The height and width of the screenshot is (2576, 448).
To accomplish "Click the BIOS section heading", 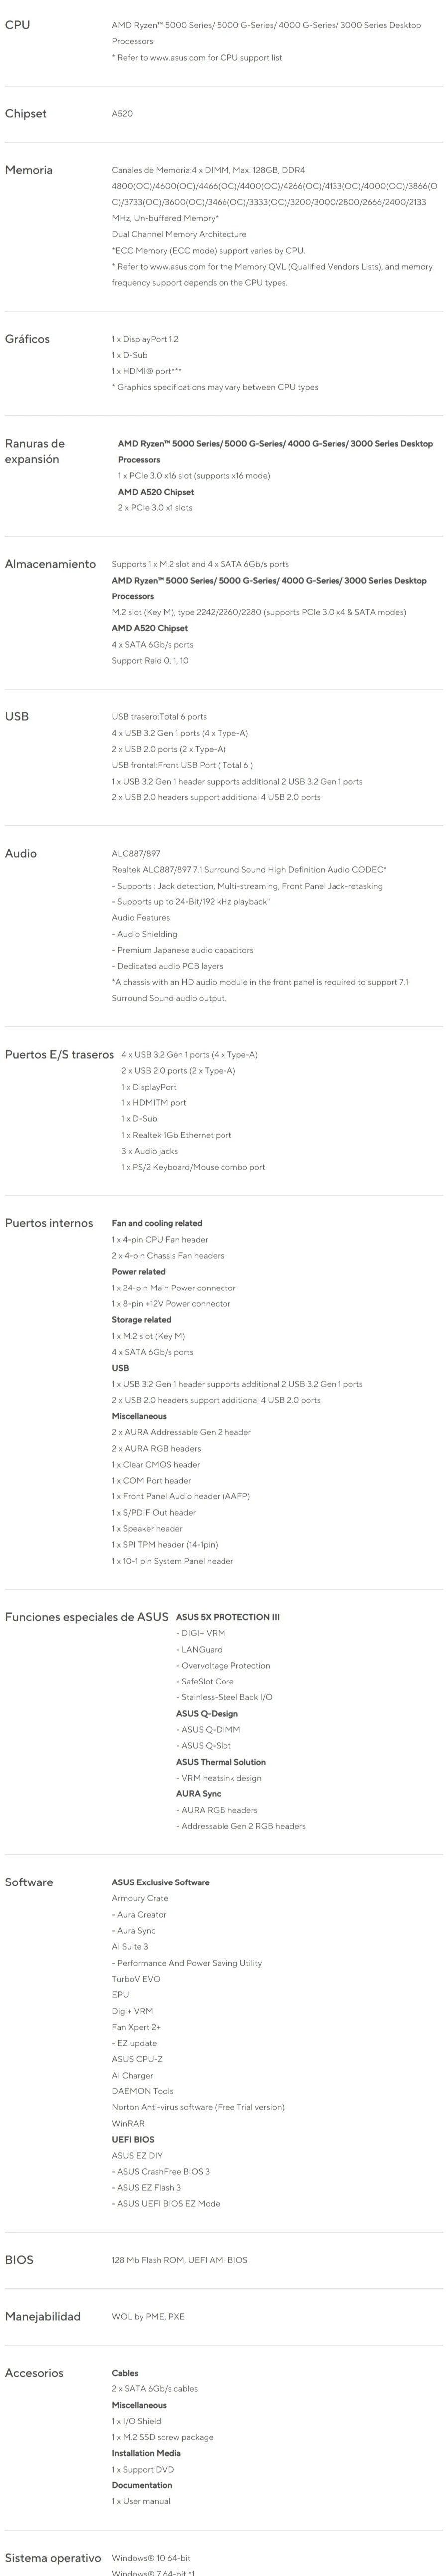I will click(x=19, y=2259).
